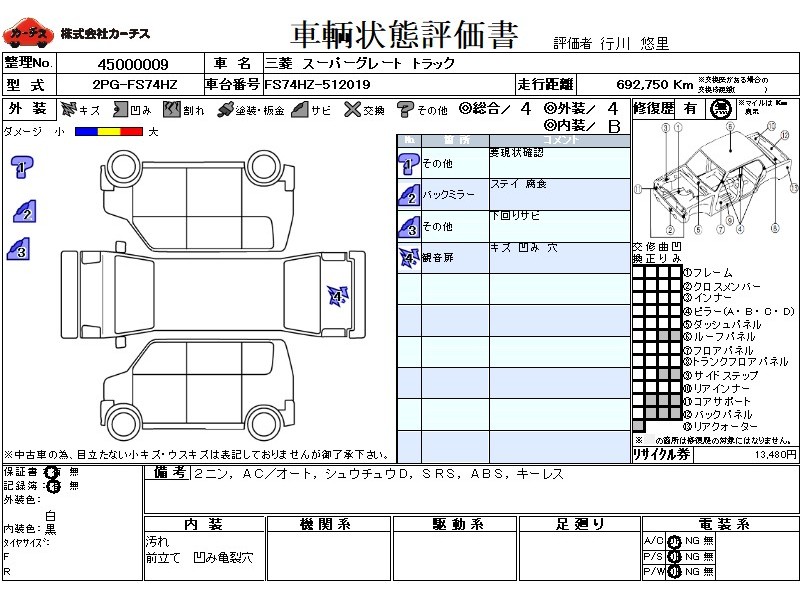The image size is (800, 600).
Task: Click the カーチス company logo
Action: [x=28, y=33]
